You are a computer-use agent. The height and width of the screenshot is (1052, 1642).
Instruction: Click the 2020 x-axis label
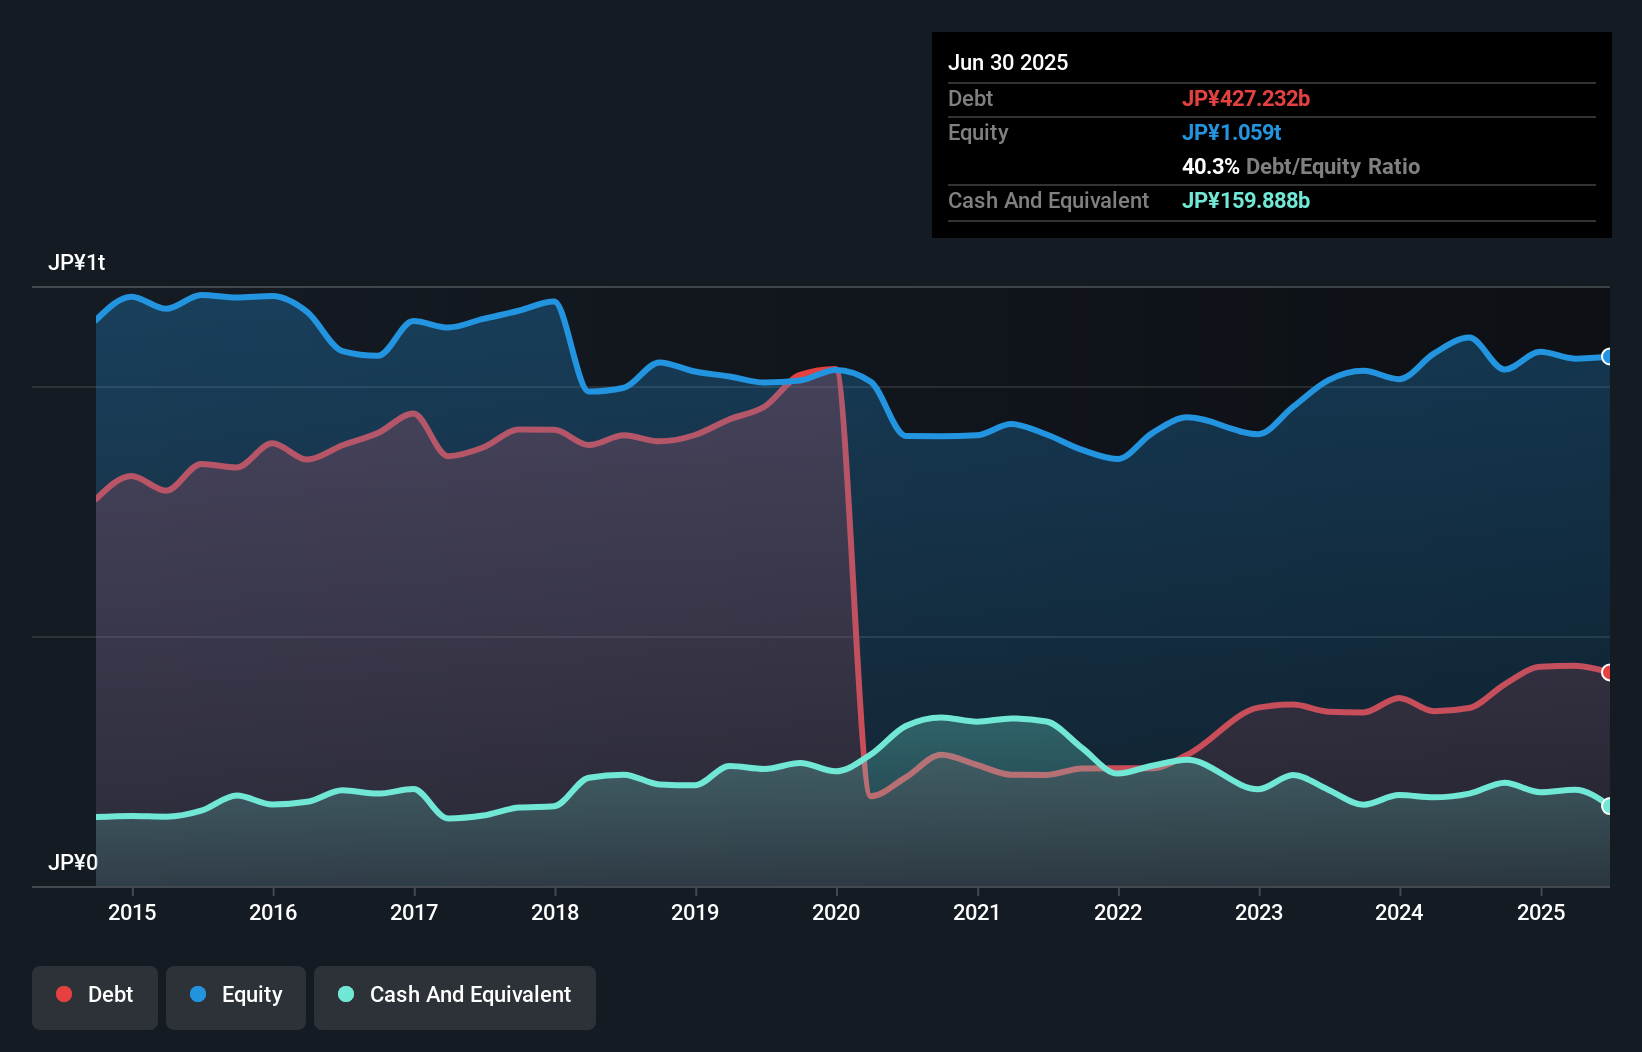coord(836,912)
